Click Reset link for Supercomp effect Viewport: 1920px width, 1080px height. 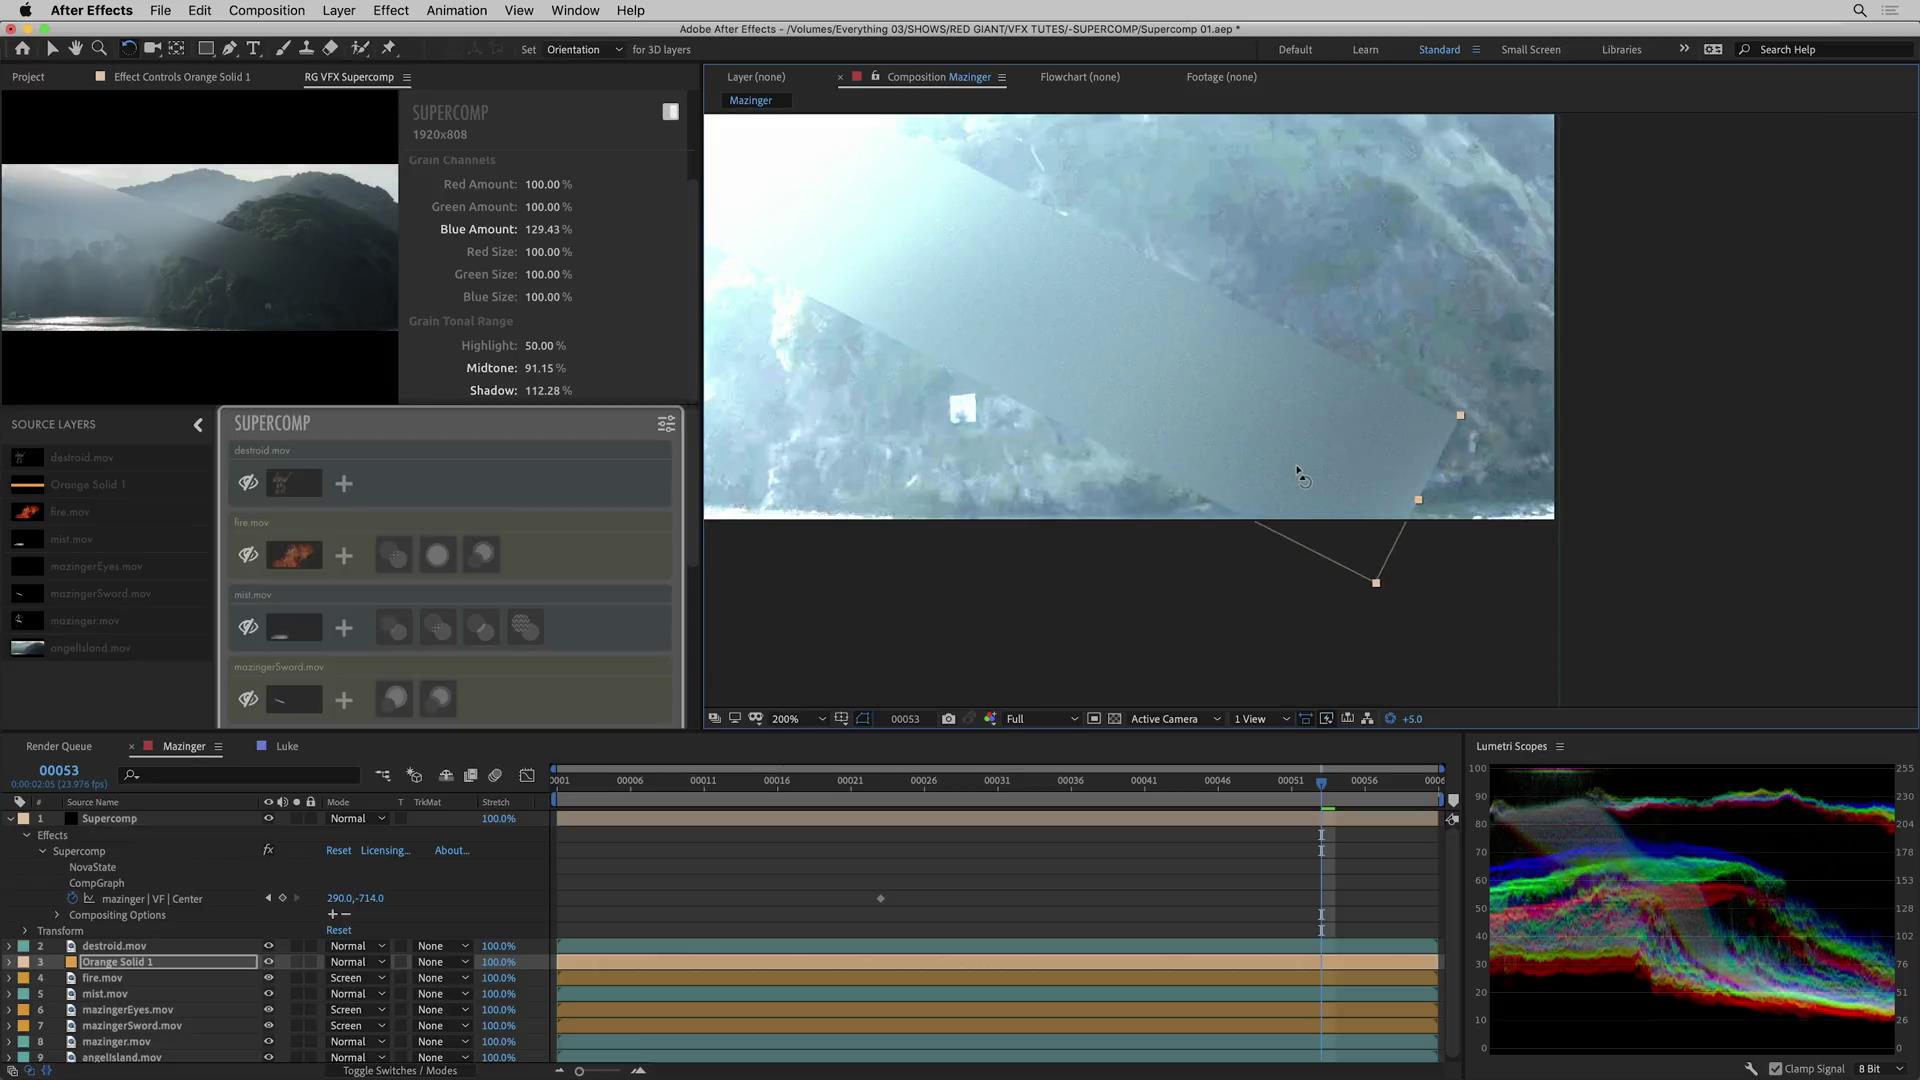[339, 851]
